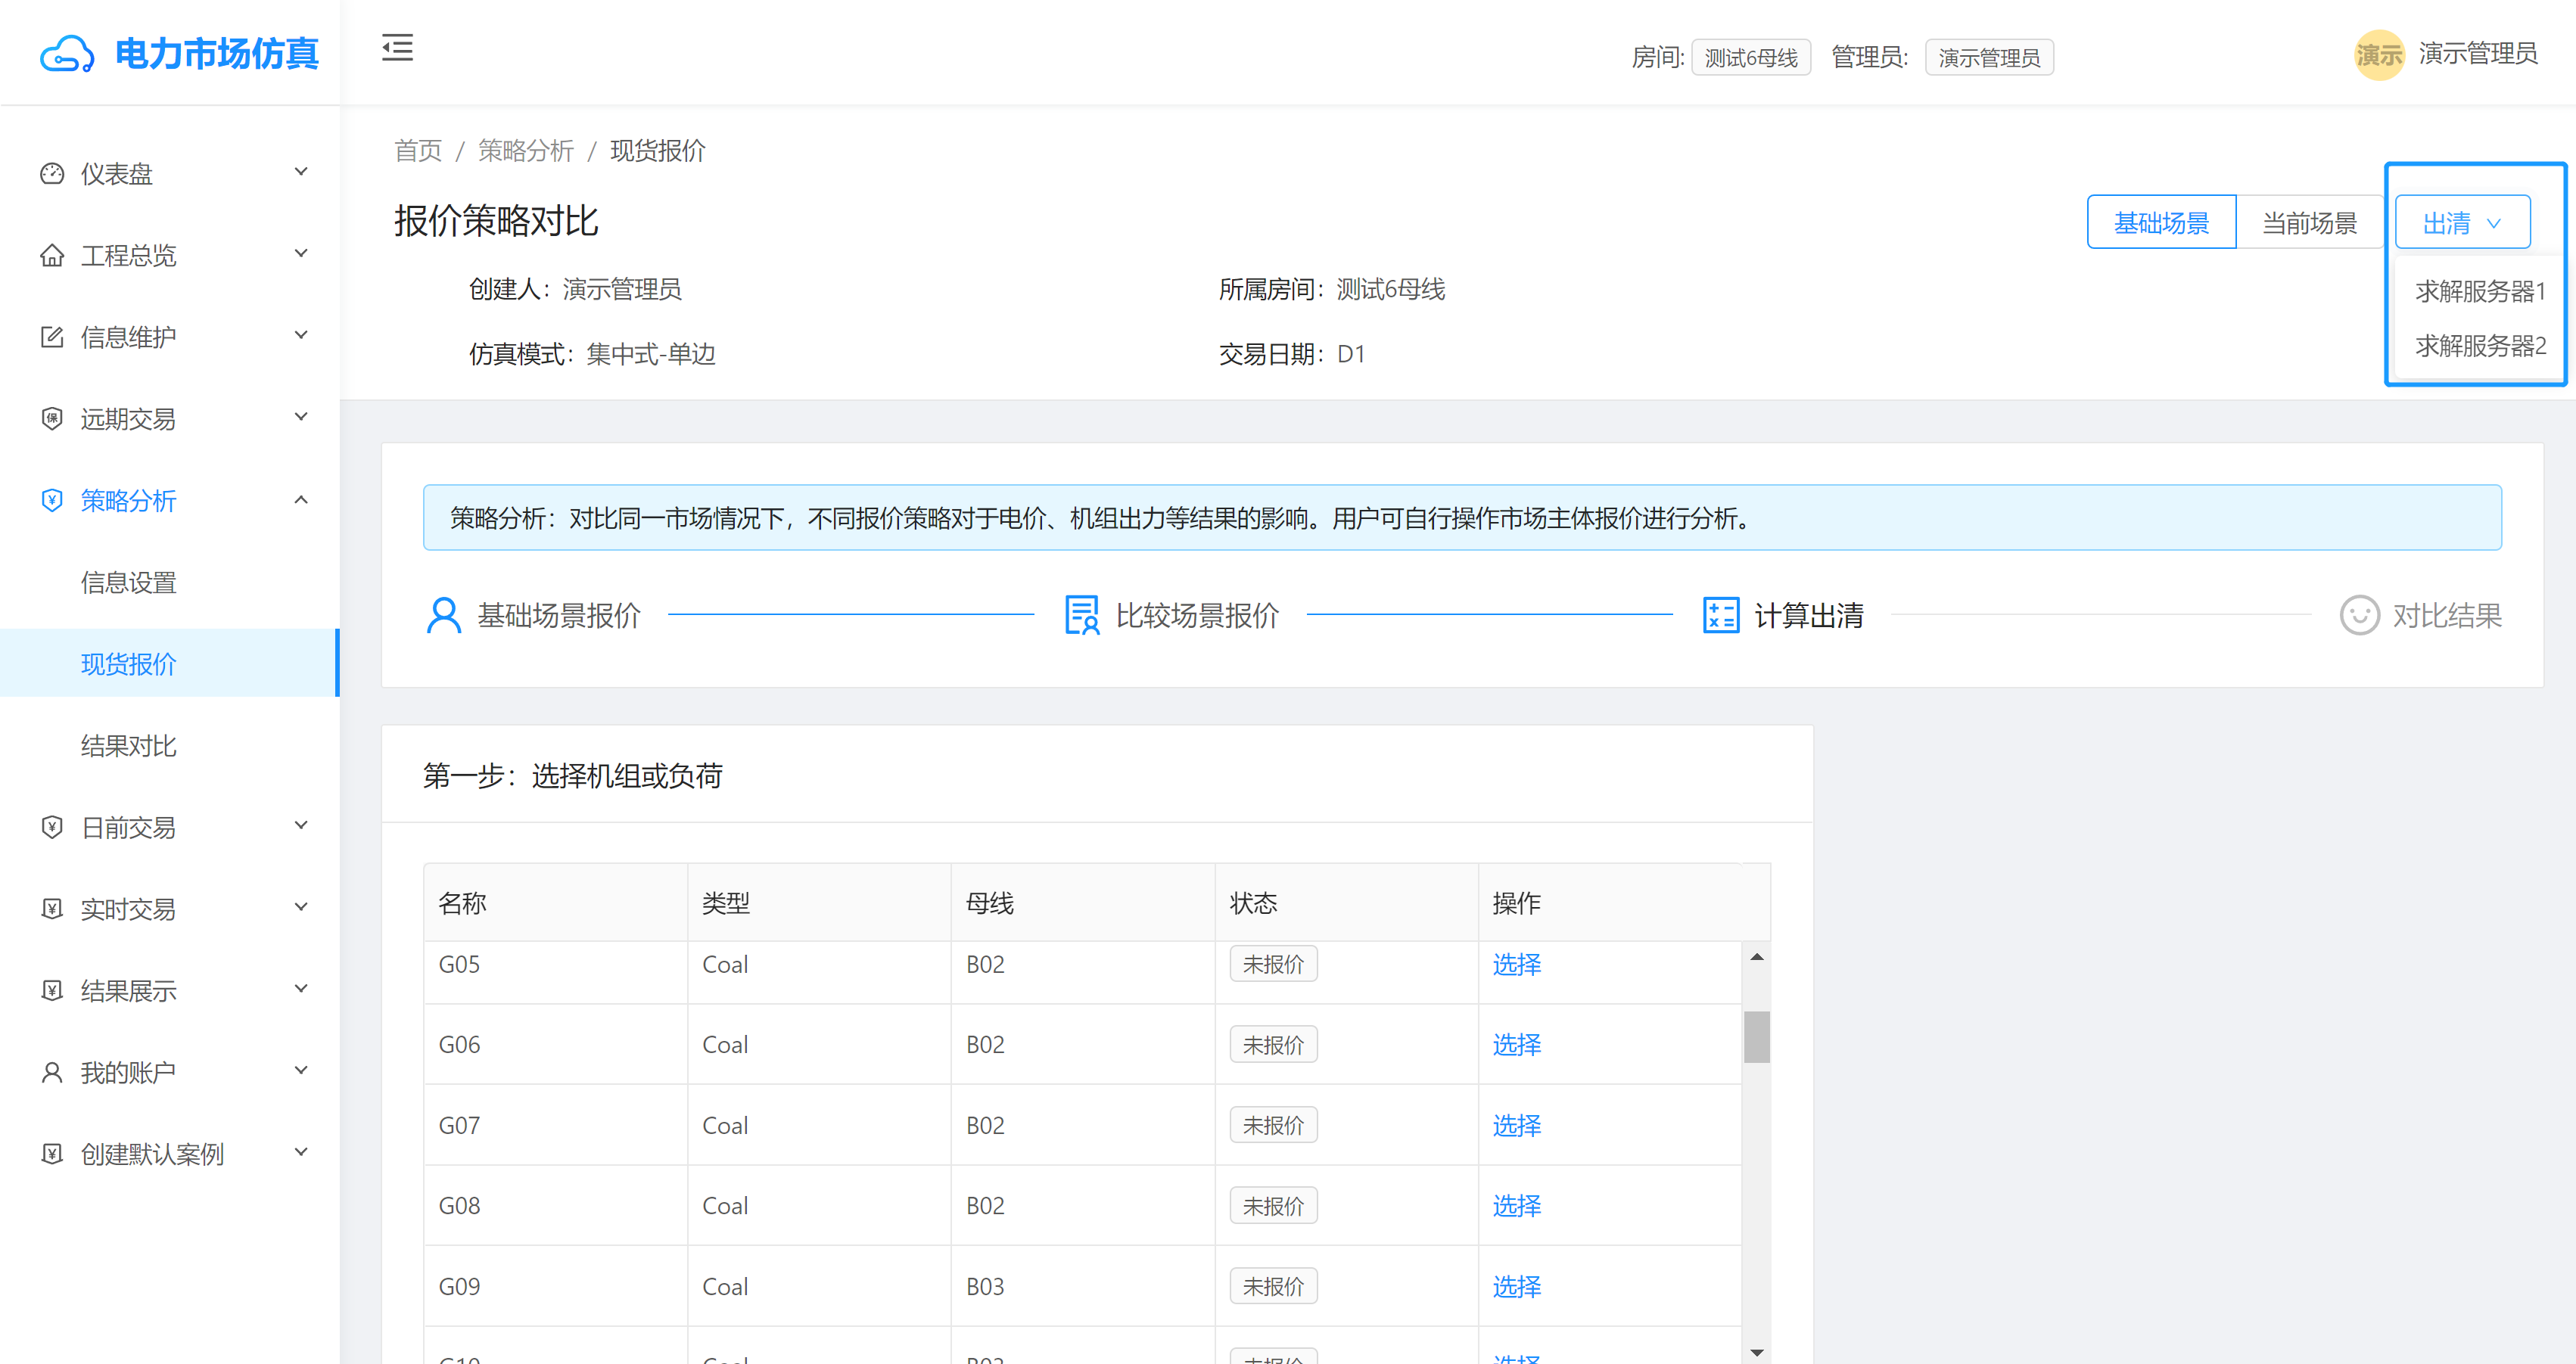Click the 演示 user avatar

click(x=2379, y=54)
